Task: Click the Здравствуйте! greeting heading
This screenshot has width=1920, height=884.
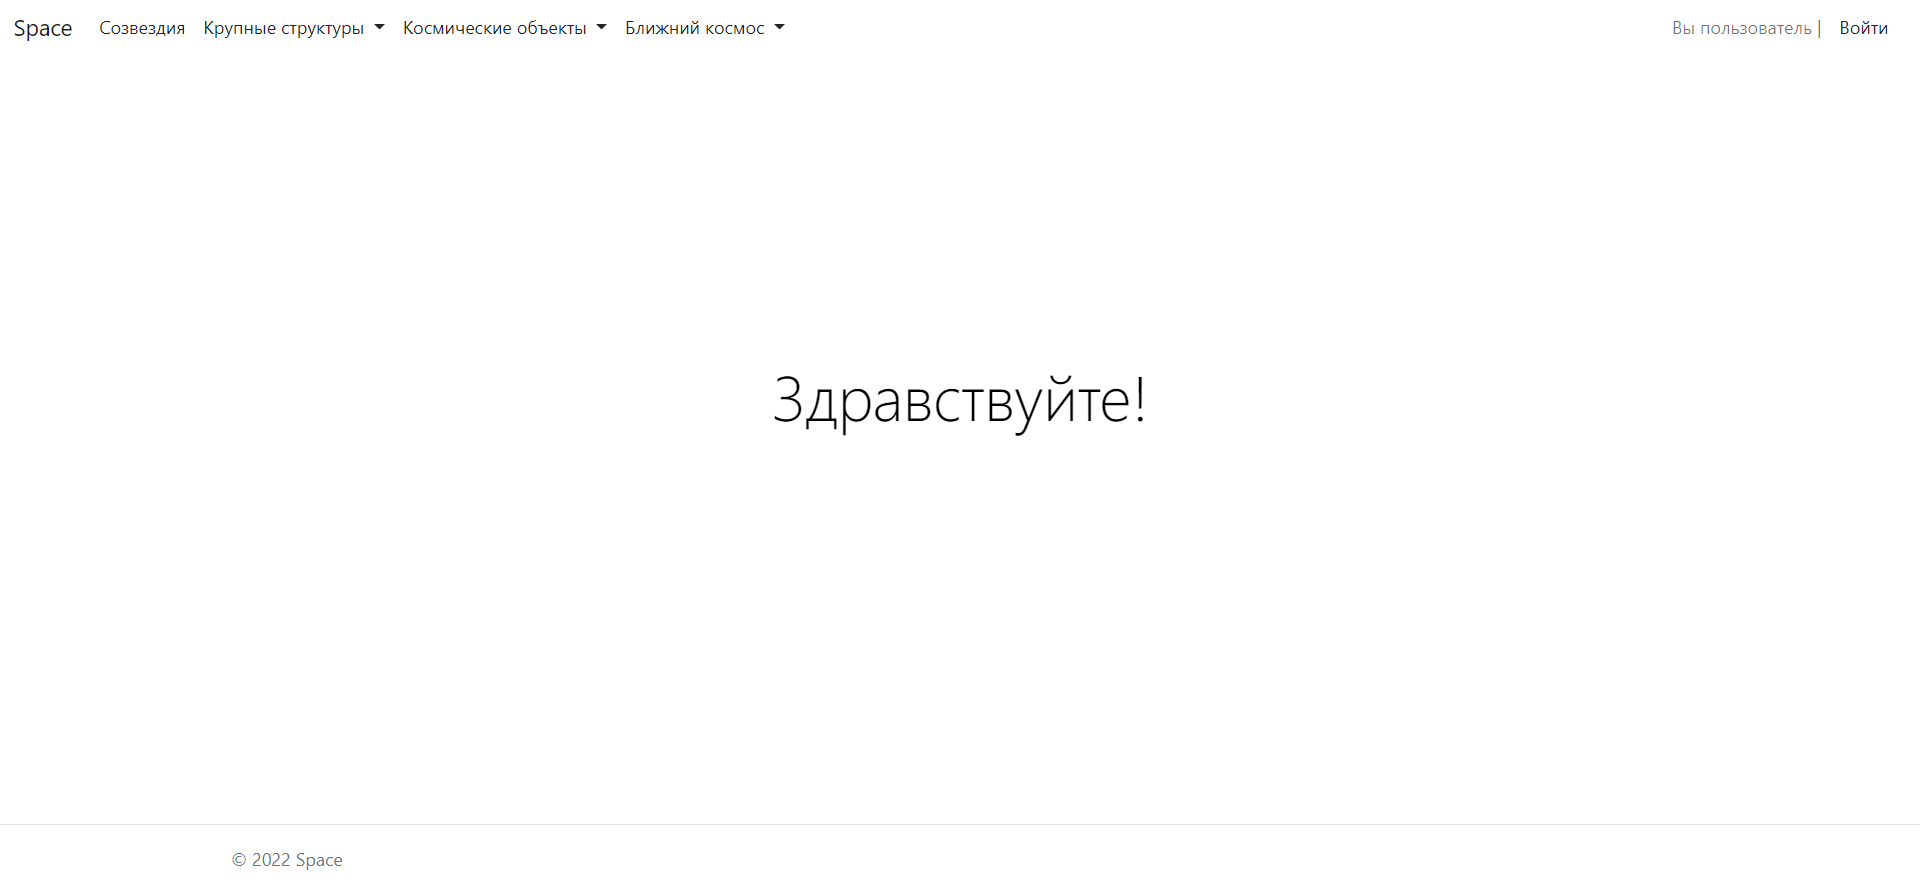Action: point(960,400)
